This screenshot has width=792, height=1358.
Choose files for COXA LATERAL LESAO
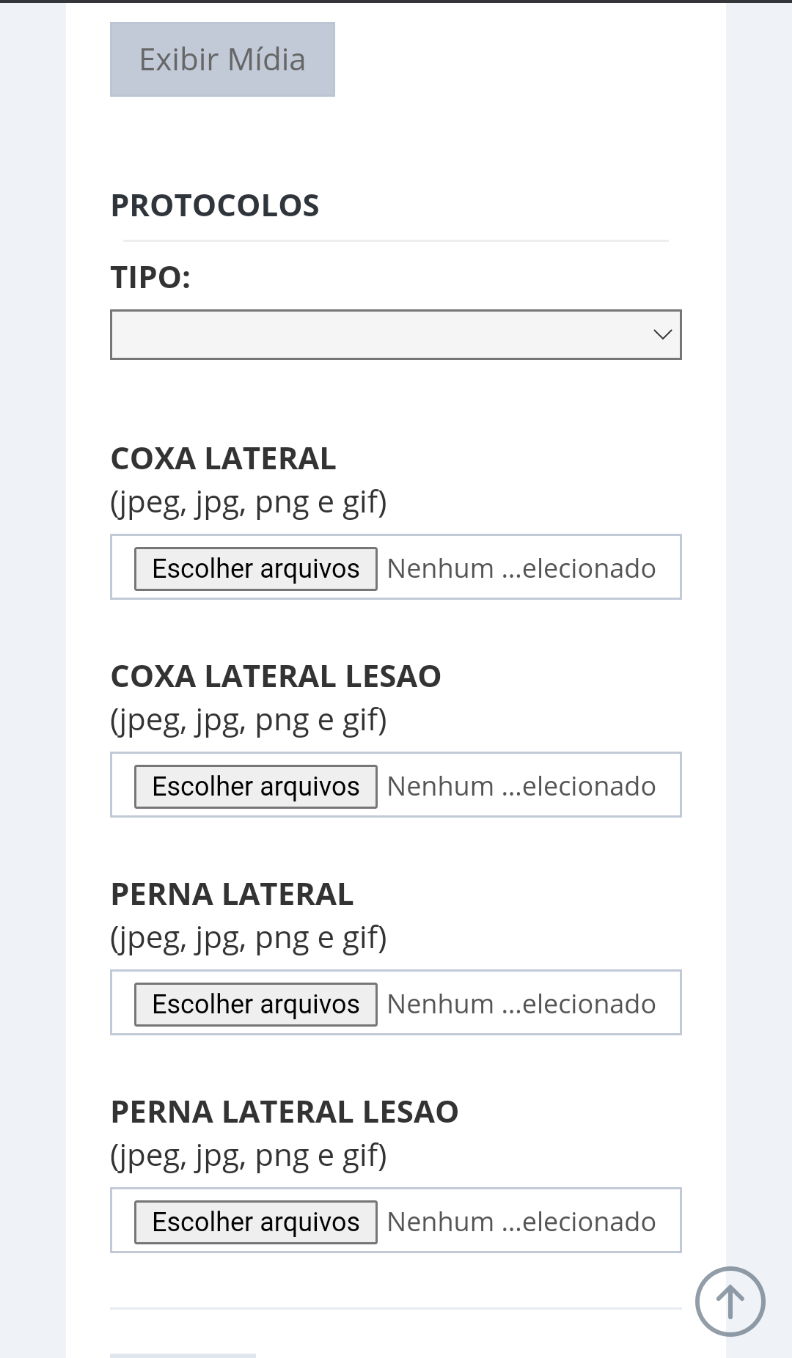[256, 786]
